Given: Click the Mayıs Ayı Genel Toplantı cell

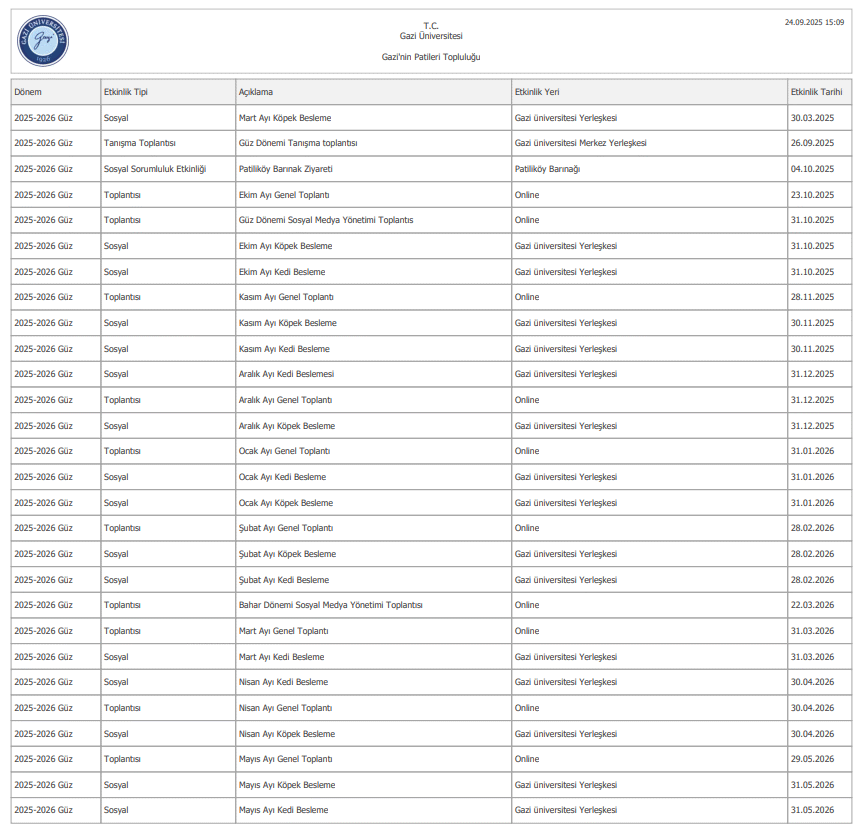Looking at the screenshot, I should tap(285, 759).
